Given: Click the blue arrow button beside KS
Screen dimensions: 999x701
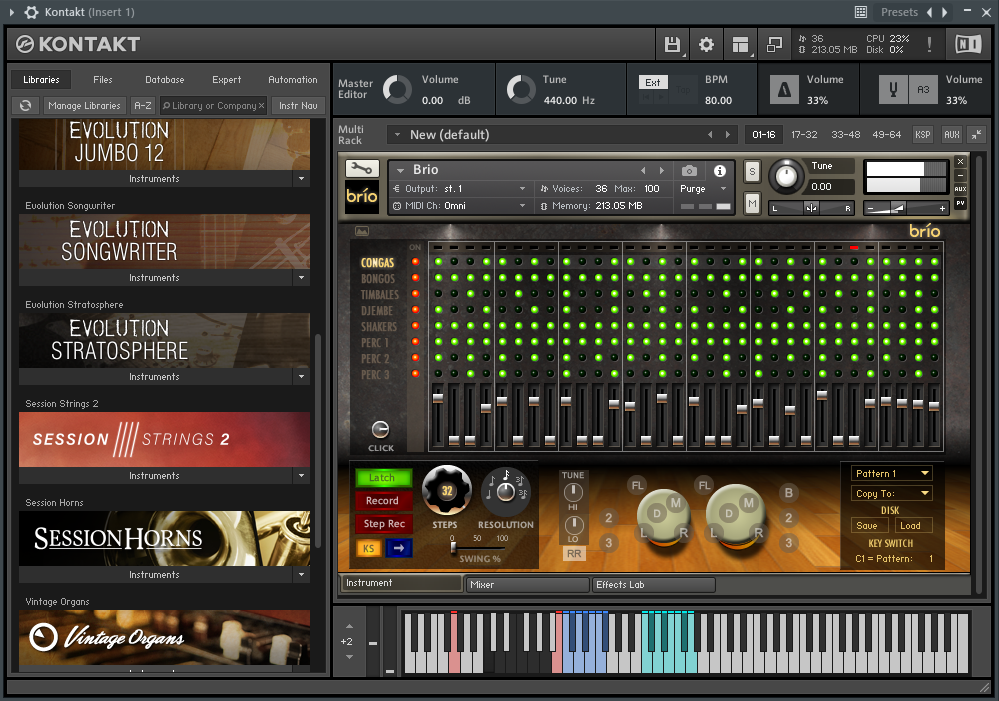Looking at the screenshot, I should 399,547.
